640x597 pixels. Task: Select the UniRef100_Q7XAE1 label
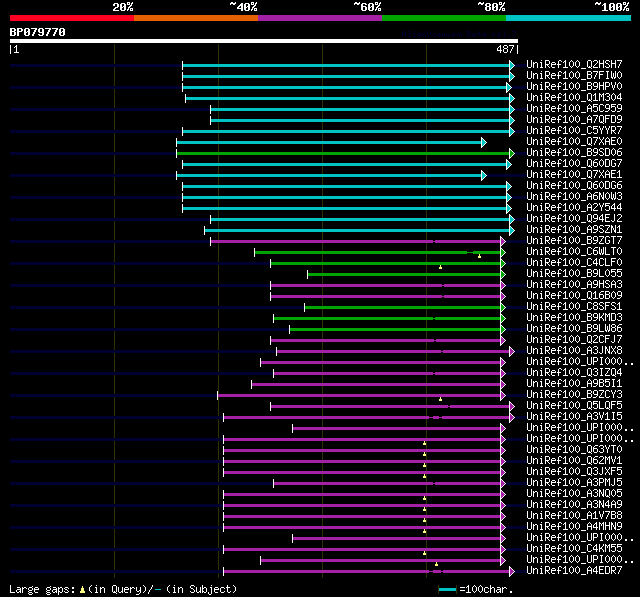(x=574, y=175)
